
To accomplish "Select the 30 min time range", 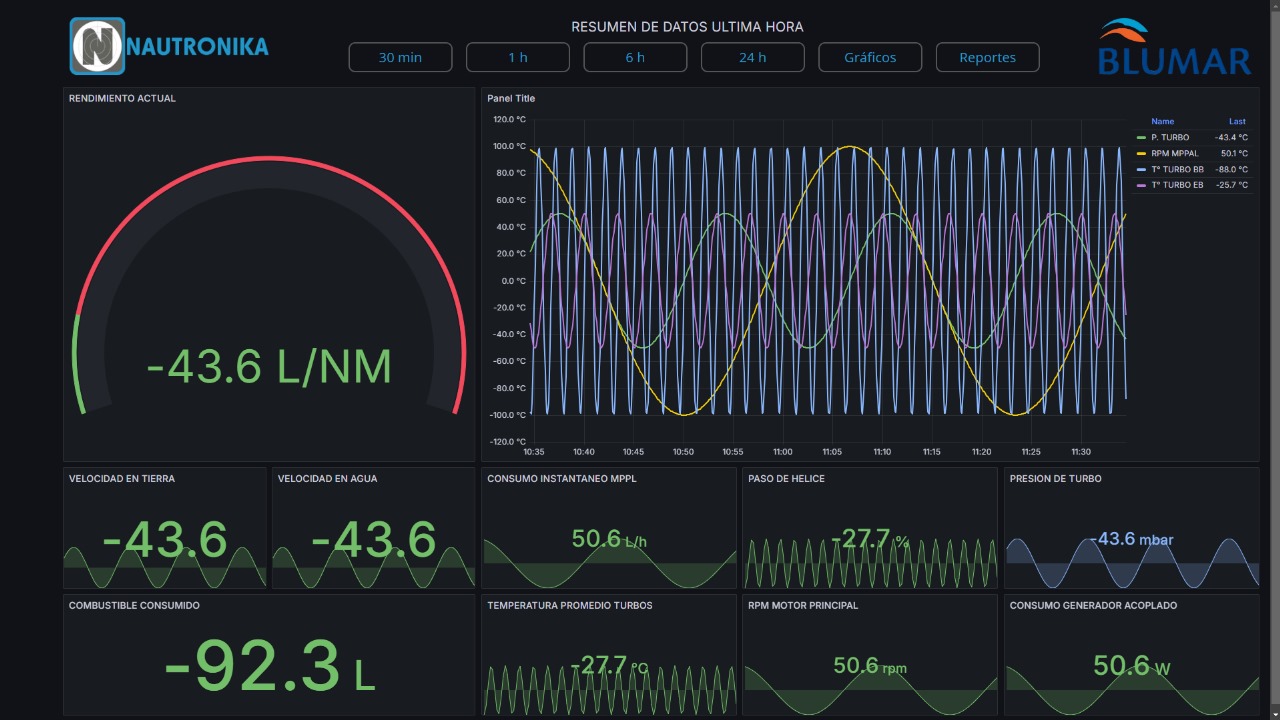I will [x=400, y=57].
